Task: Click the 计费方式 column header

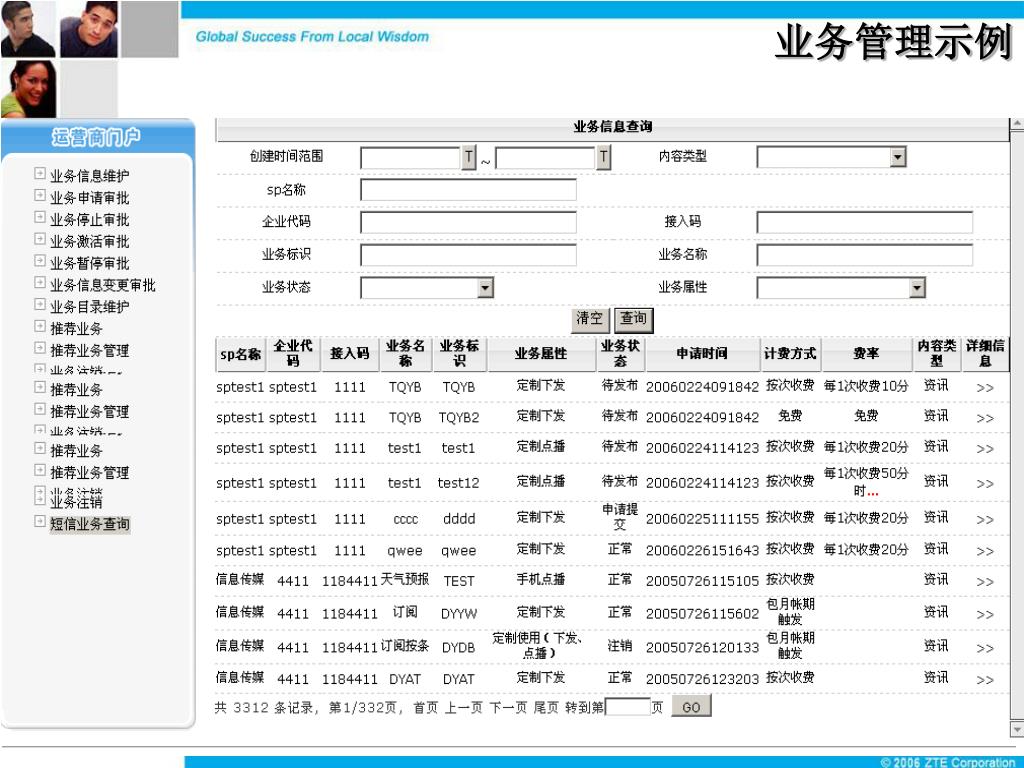Action: coord(790,355)
